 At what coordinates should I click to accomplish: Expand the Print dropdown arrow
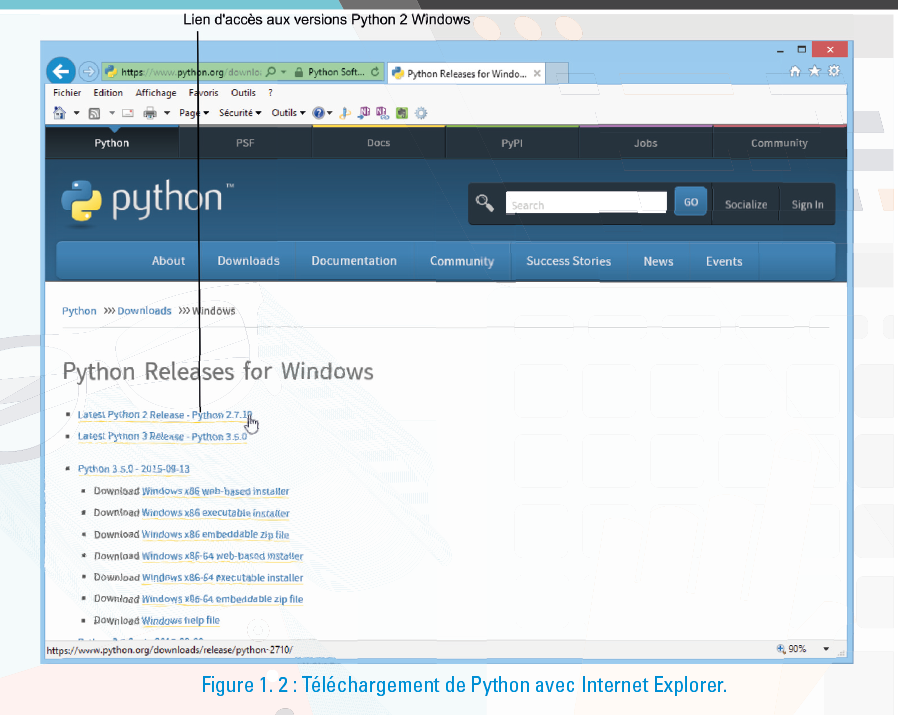pos(167,113)
